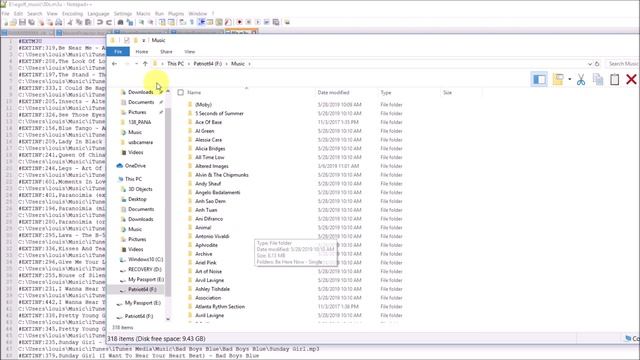Screen dimensions: 640x360
Task: Click the Search Music input box
Action: pos(622,64)
